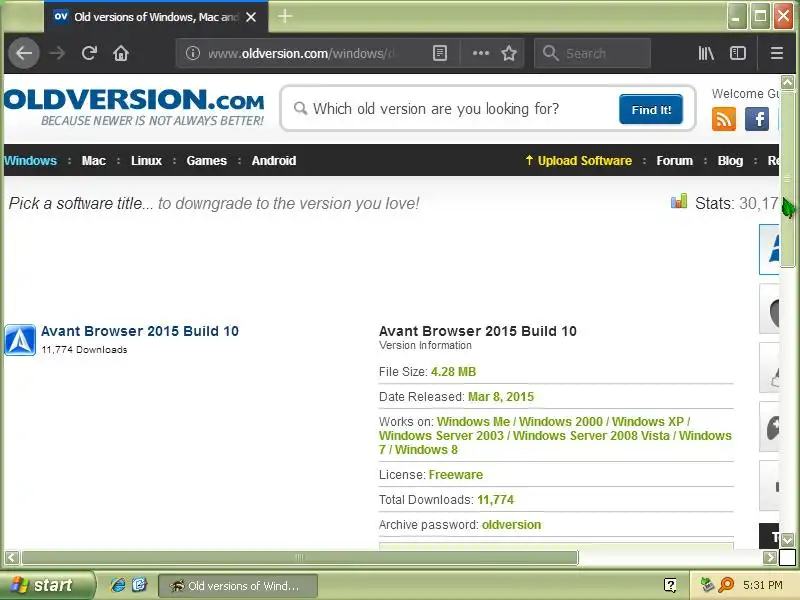Click the 11,774 total downloads value
This screenshot has height=600, width=800.
495,499
